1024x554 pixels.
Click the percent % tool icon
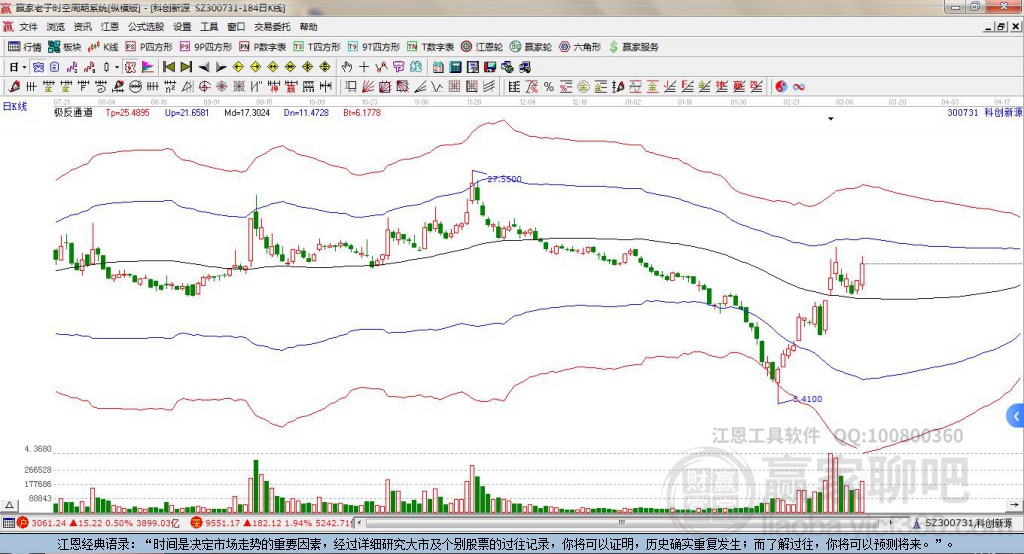pos(549,86)
